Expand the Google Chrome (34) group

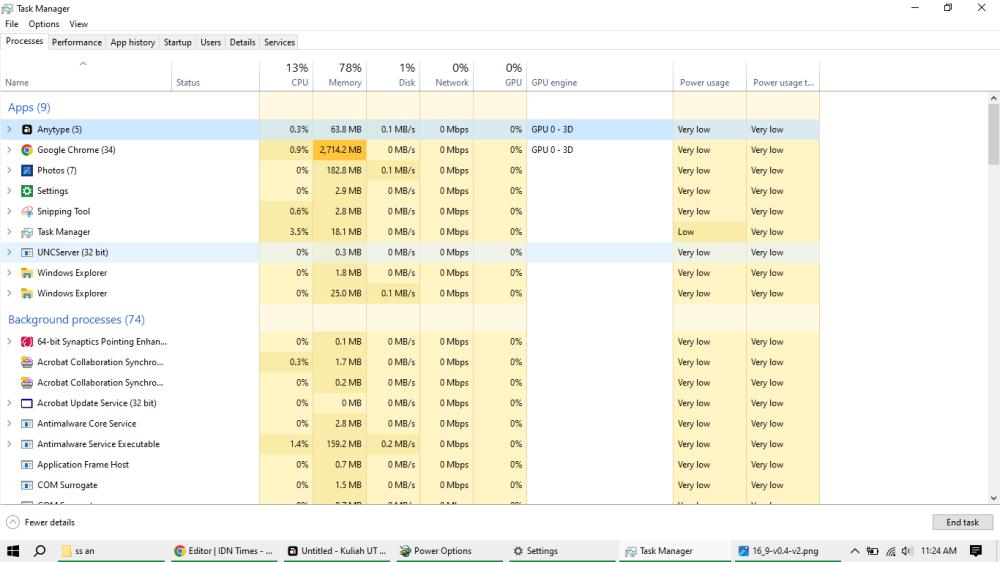[x=9, y=150]
